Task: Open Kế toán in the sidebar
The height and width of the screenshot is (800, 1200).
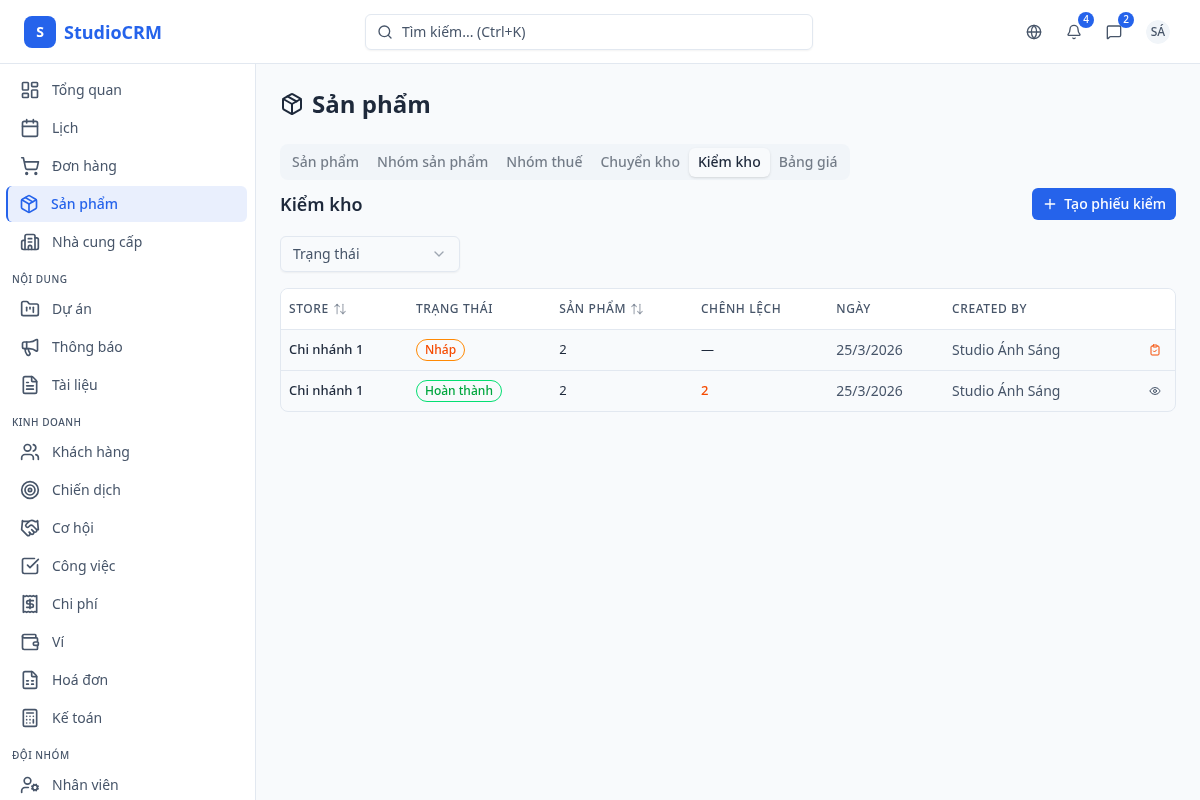Action: click(x=76, y=718)
